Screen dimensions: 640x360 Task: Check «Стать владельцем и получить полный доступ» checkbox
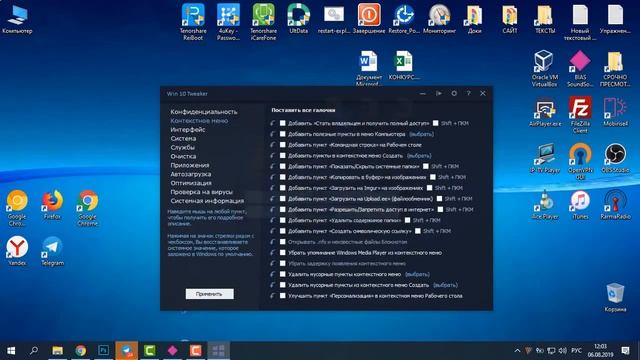click(x=282, y=123)
